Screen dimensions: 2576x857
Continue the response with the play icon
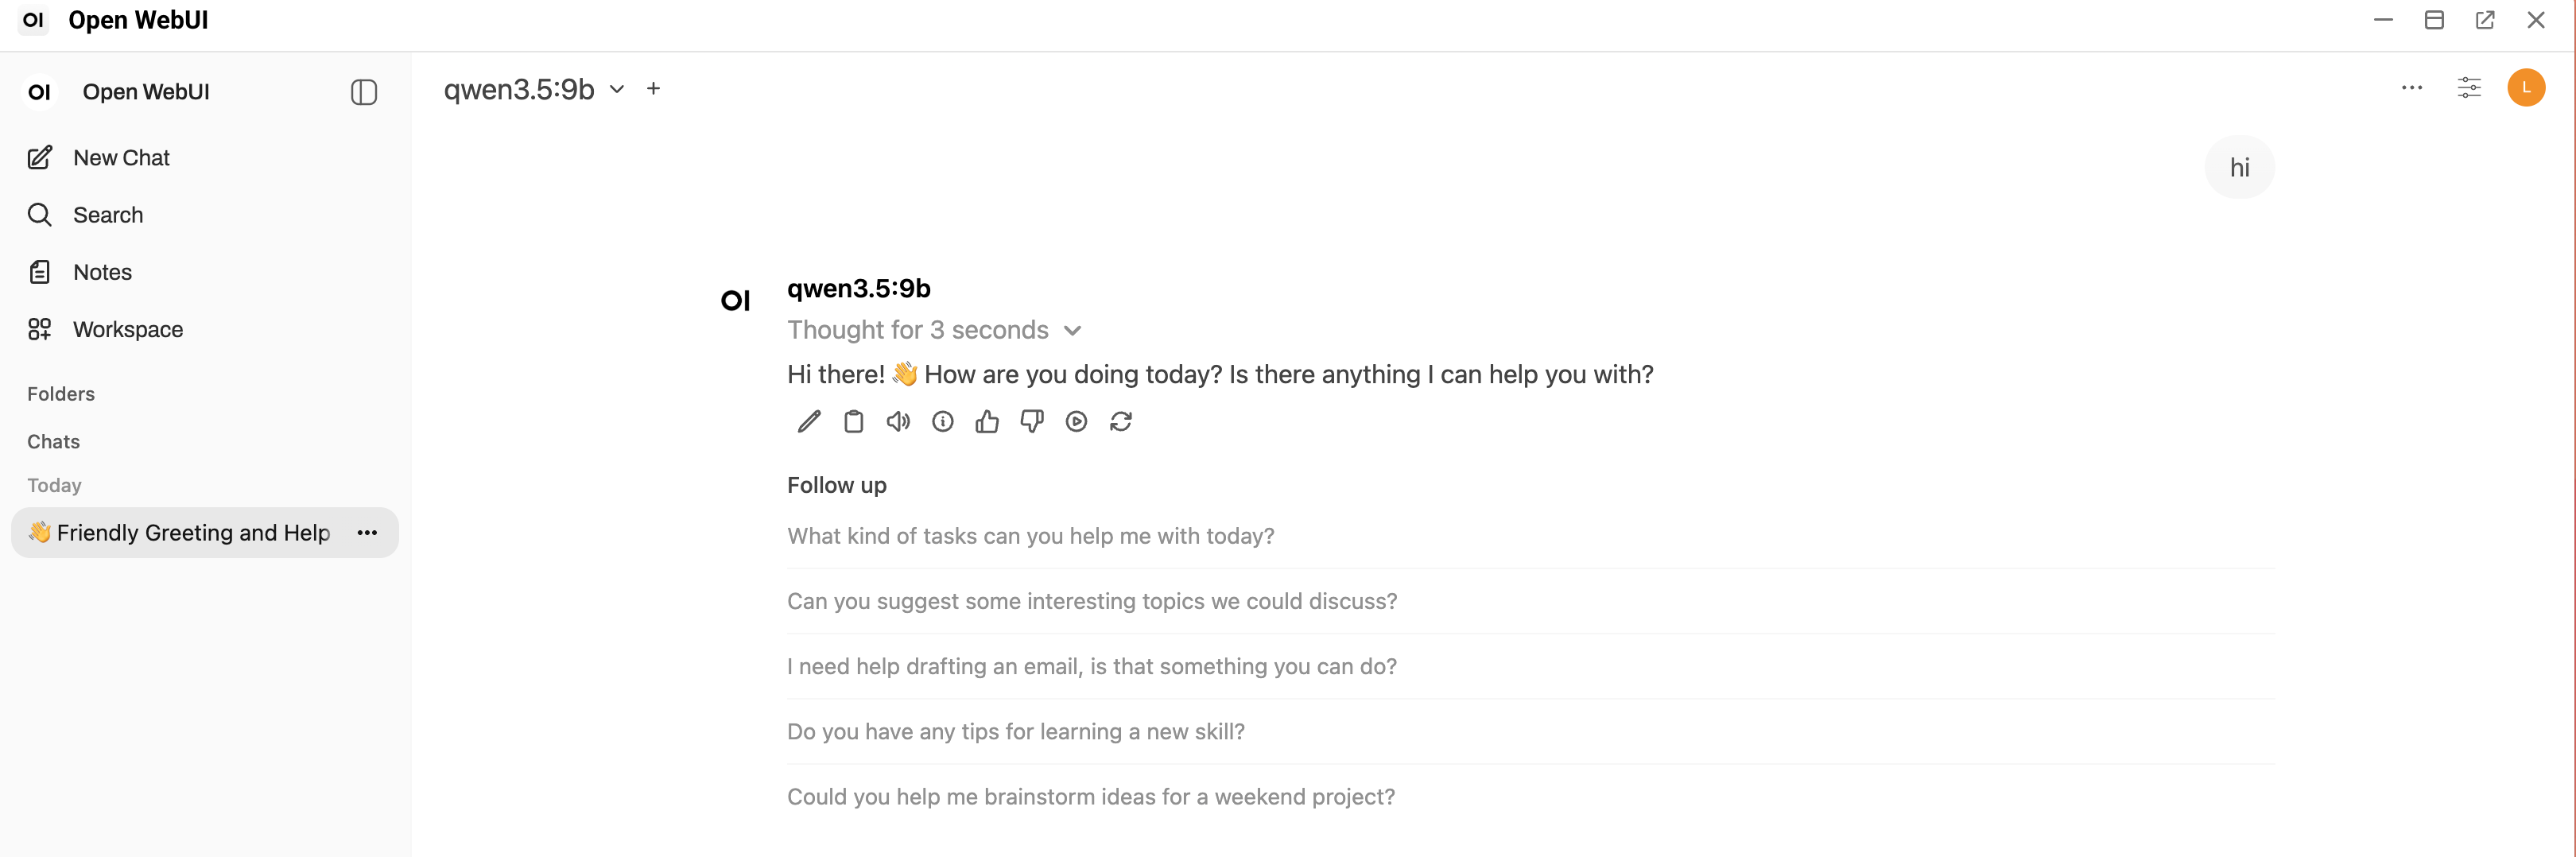pyautogui.click(x=1076, y=421)
